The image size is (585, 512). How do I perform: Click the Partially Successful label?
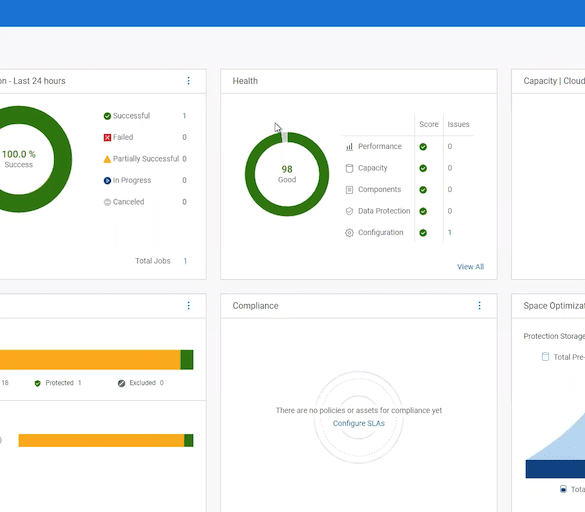click(146, 159)
